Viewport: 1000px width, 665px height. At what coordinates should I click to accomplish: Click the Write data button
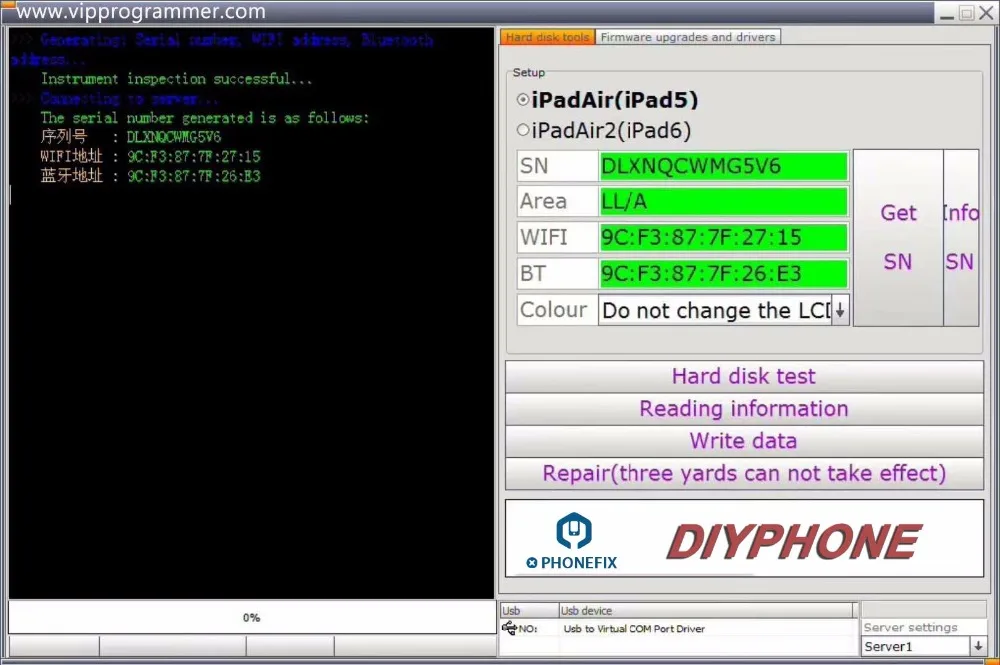click(744, 441)
